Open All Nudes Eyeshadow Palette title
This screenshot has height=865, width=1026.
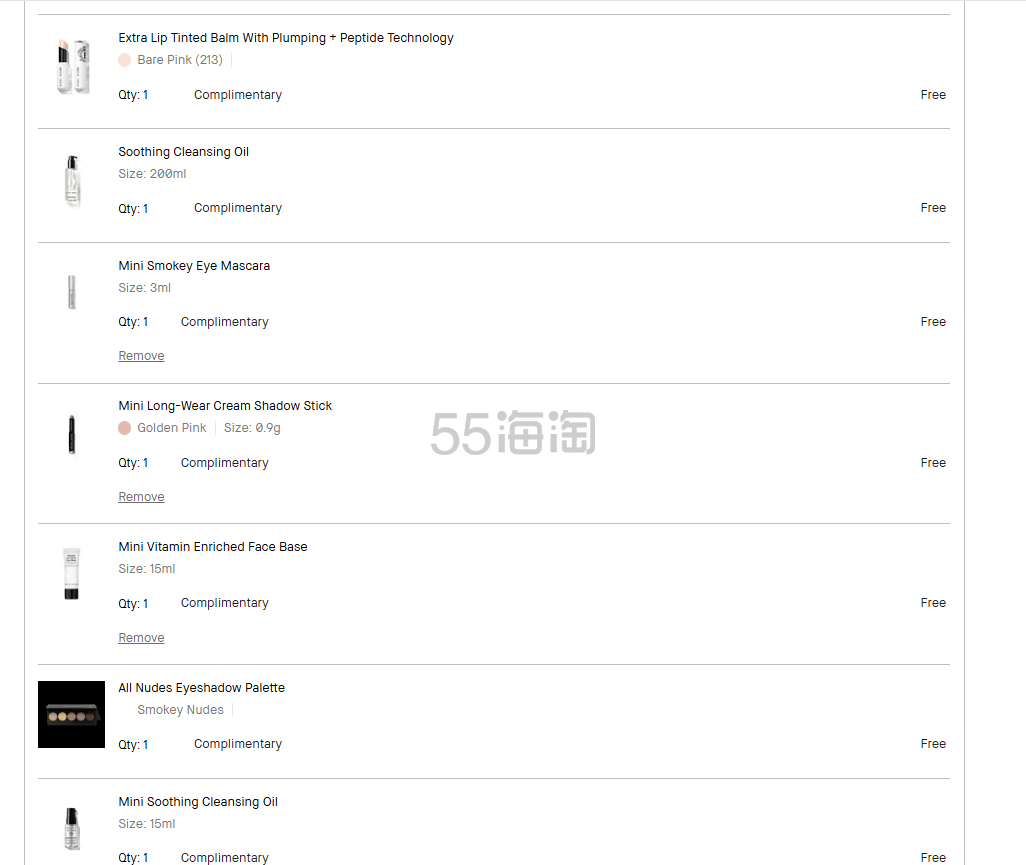coord(202,688)
